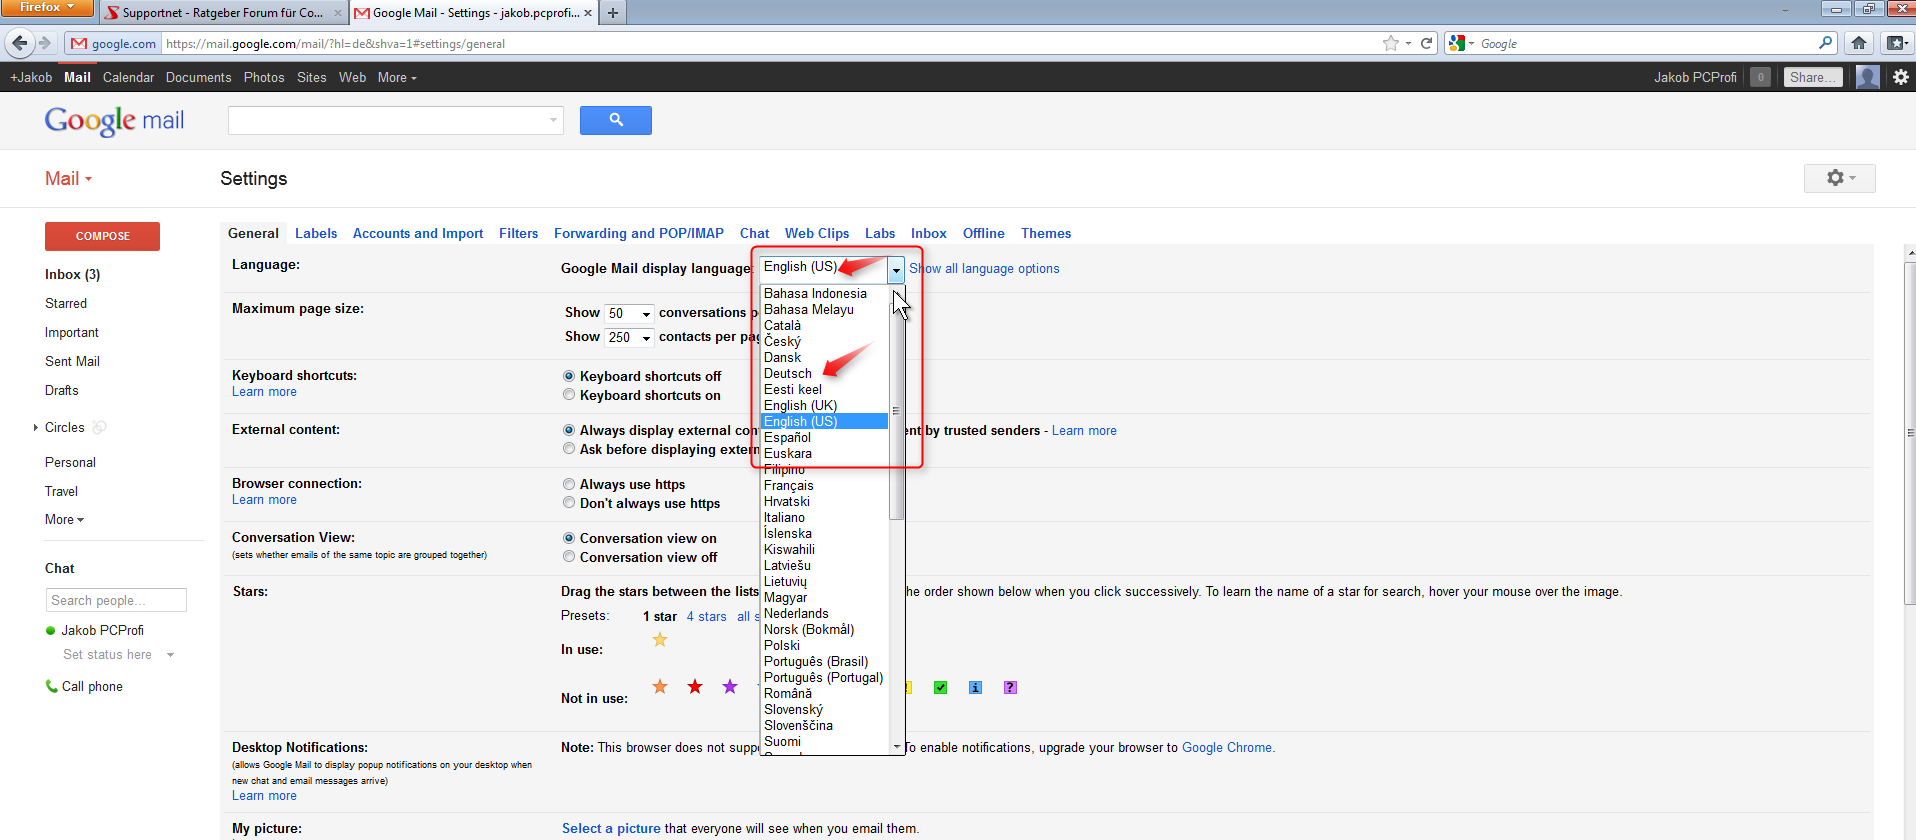Open the Gmail search options arrow
This screenshot has width=1916, height=840.
pyautogui.click(x=553, y=120)
